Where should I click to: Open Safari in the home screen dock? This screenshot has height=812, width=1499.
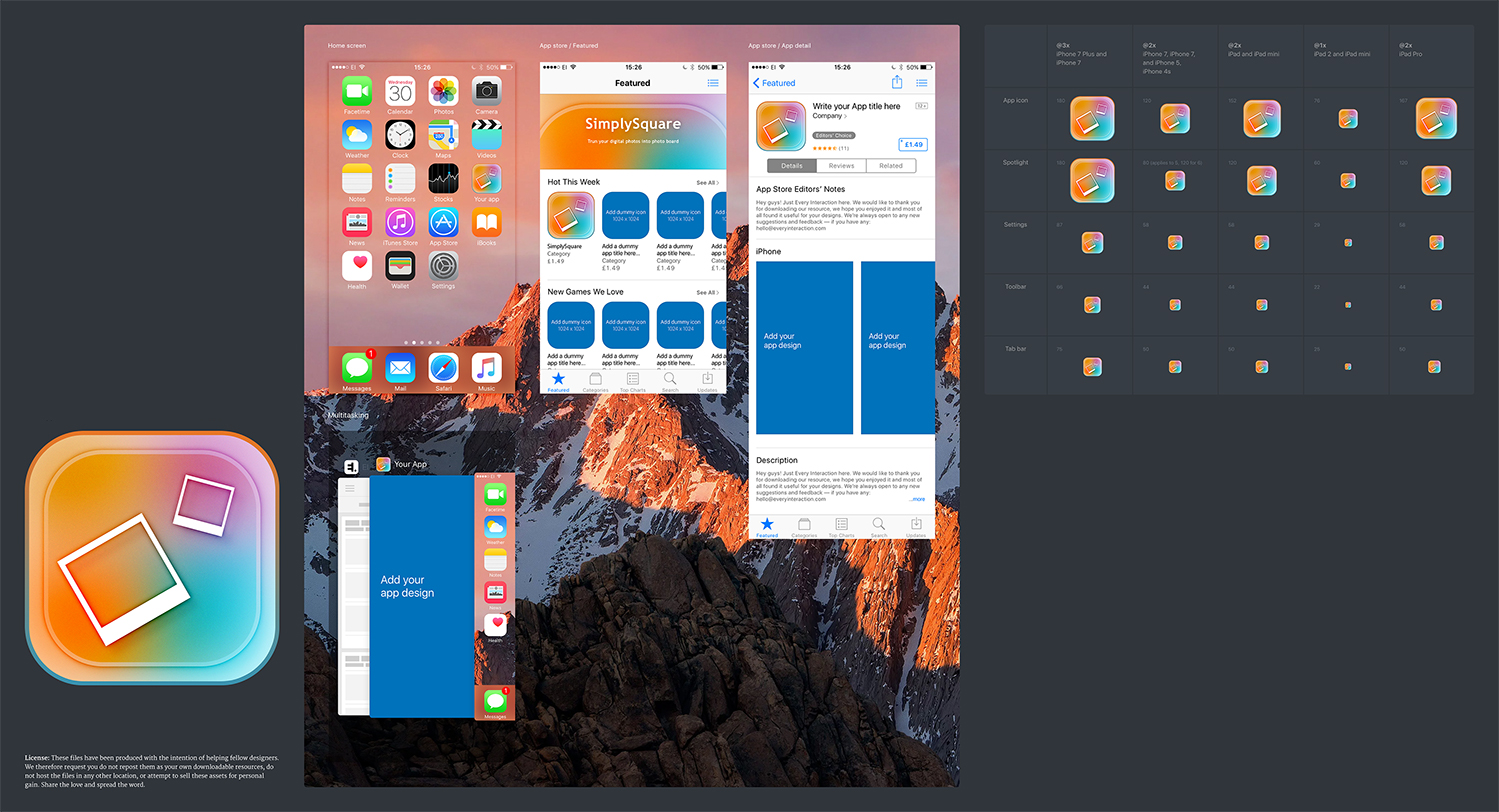coord(443,368)
